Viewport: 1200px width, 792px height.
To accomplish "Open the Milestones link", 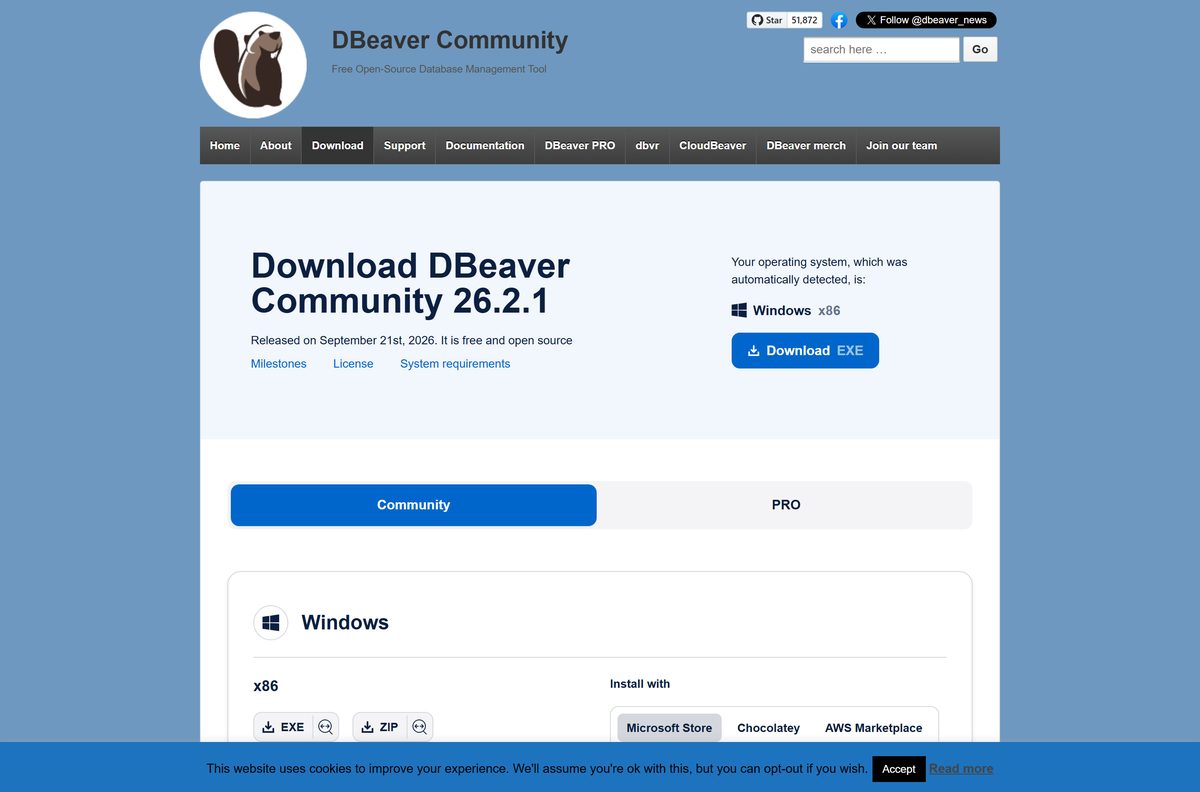I will click(x=279, y=364).
